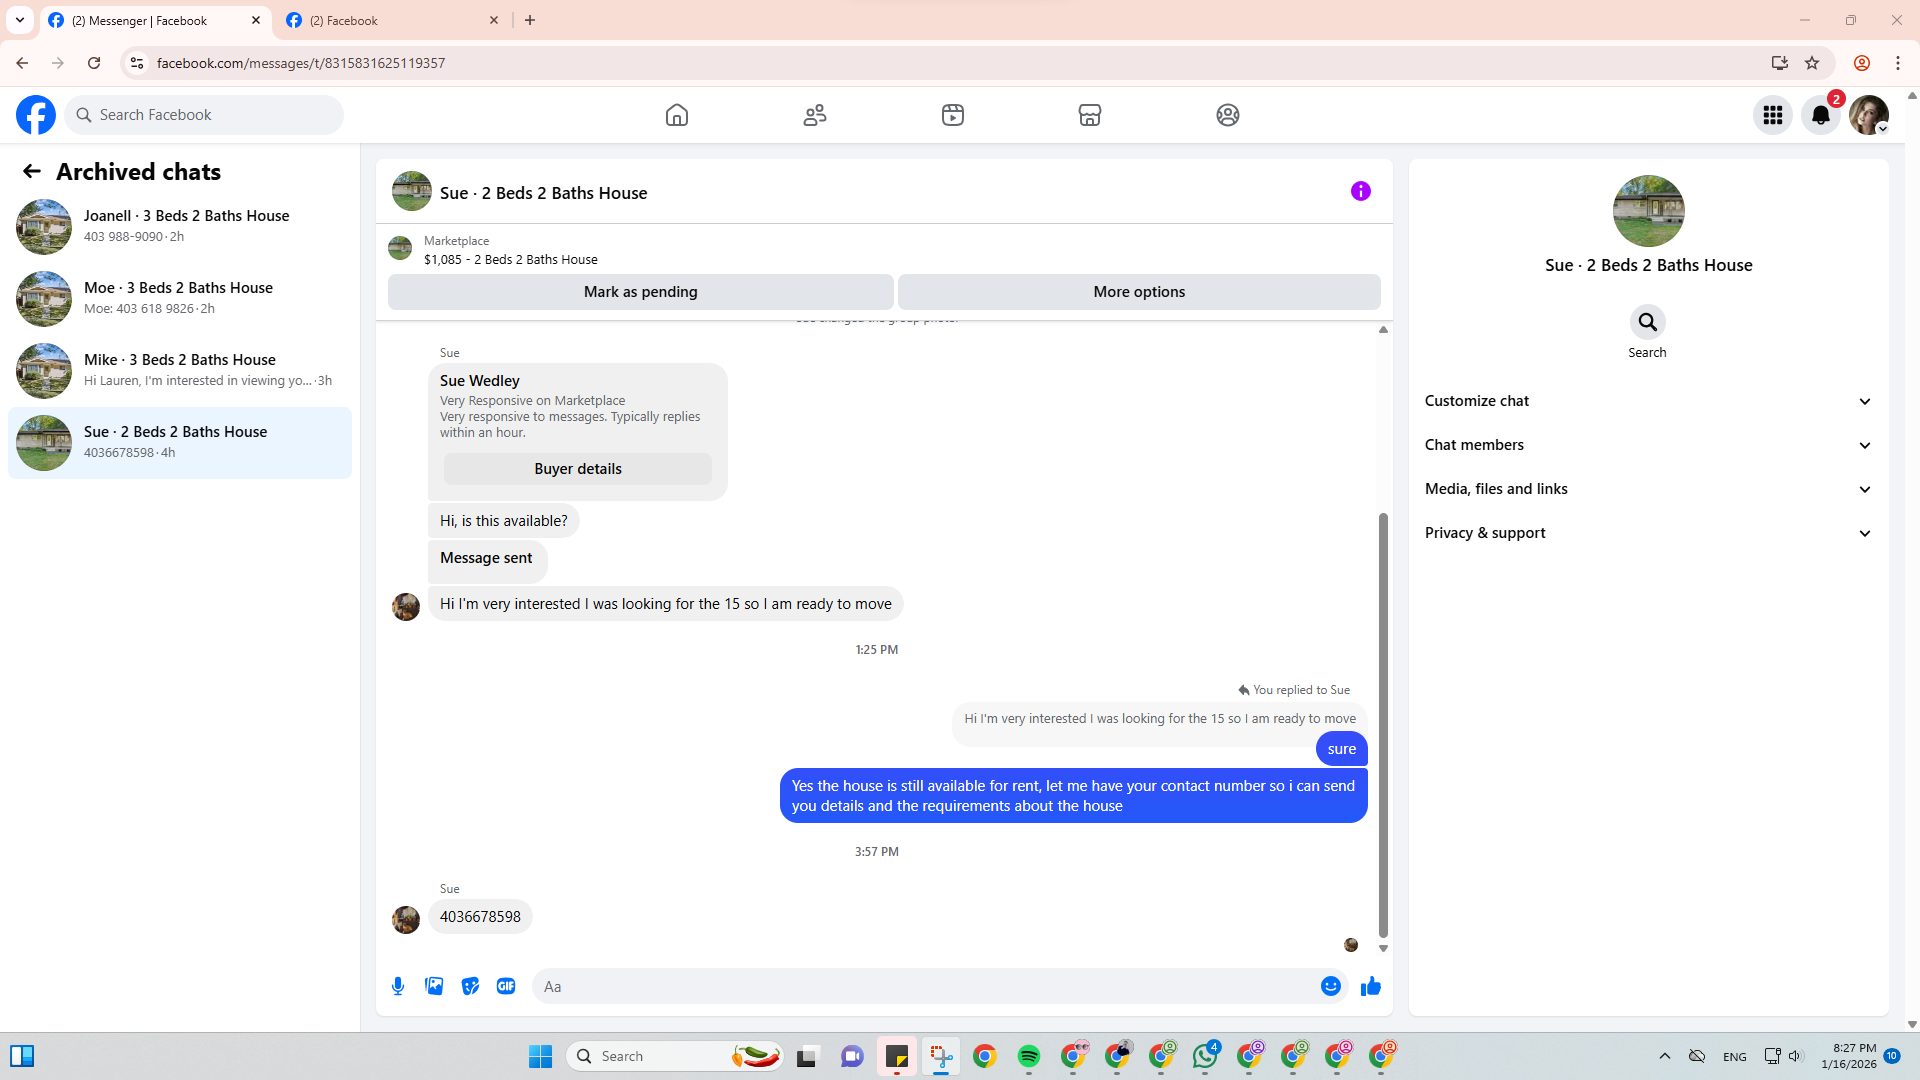
Task: Open the notifications bell
Action: [1820, 115]
